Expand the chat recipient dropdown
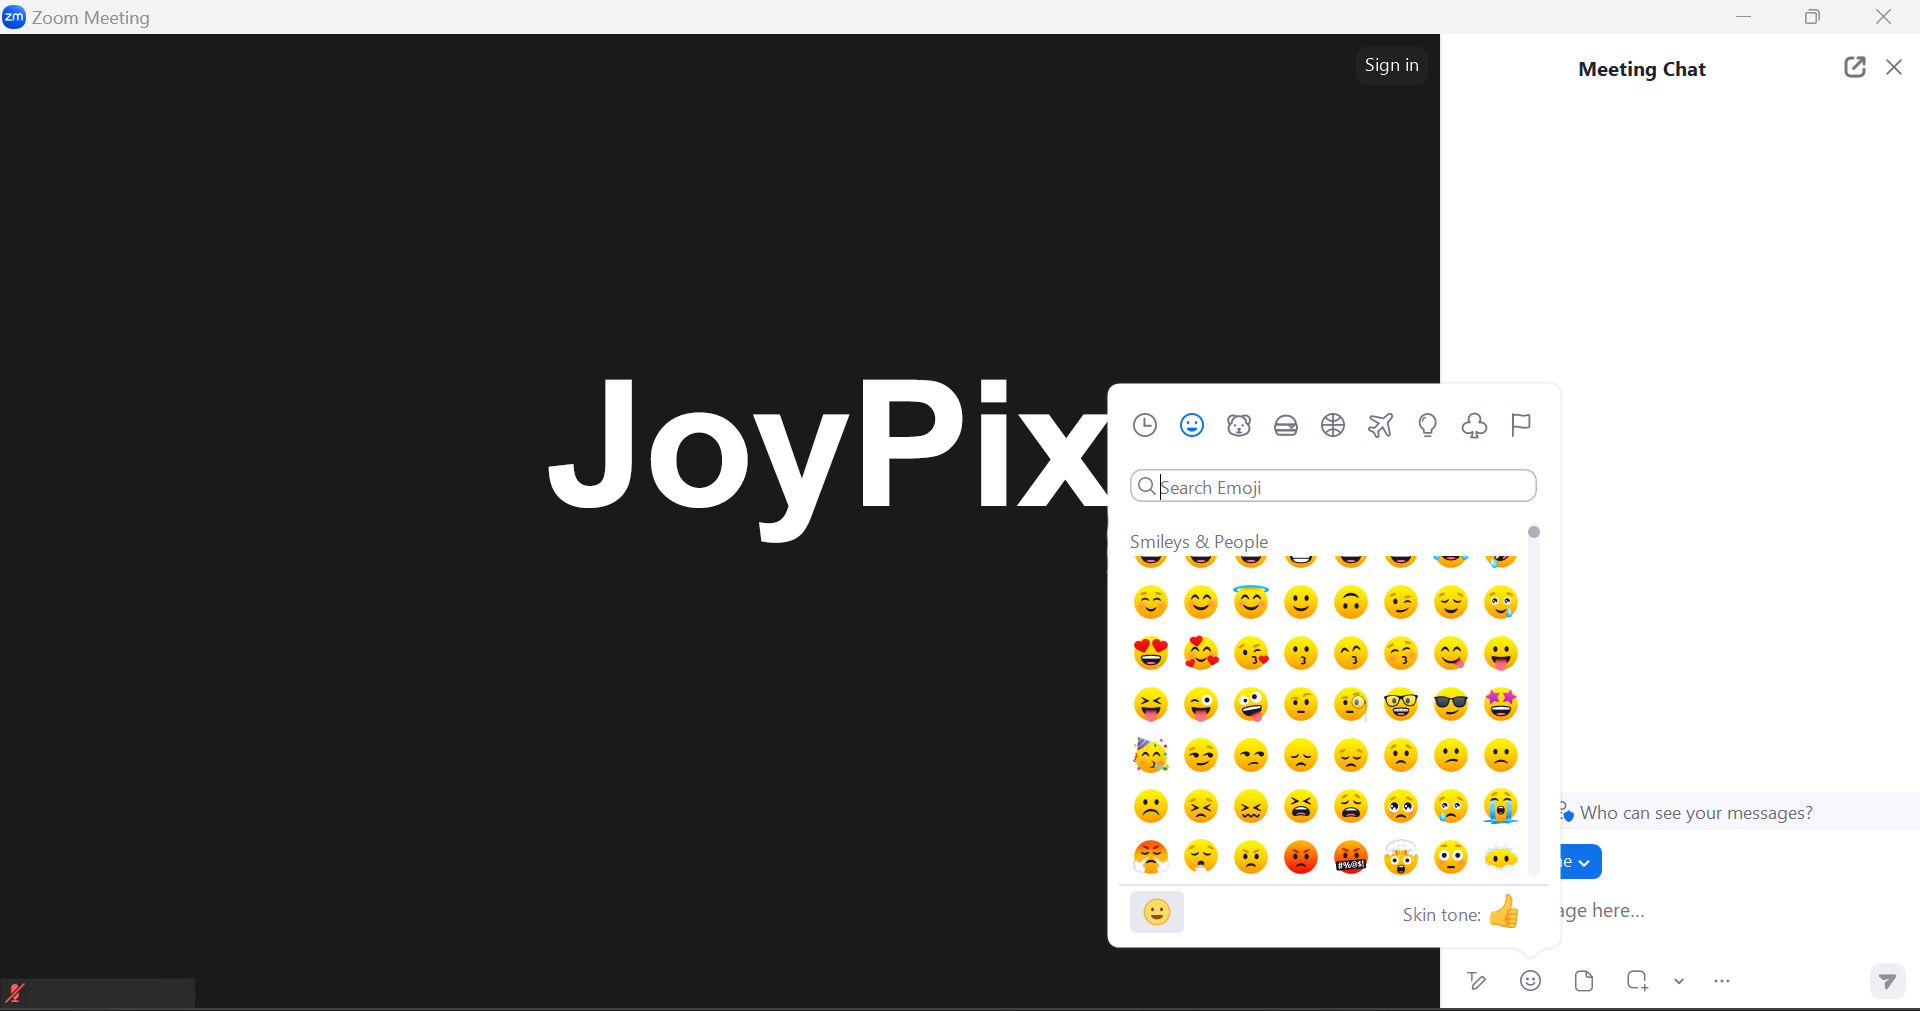Image resolution: width=1920 pixels, height=1011 pixels. click(1581, 862)
